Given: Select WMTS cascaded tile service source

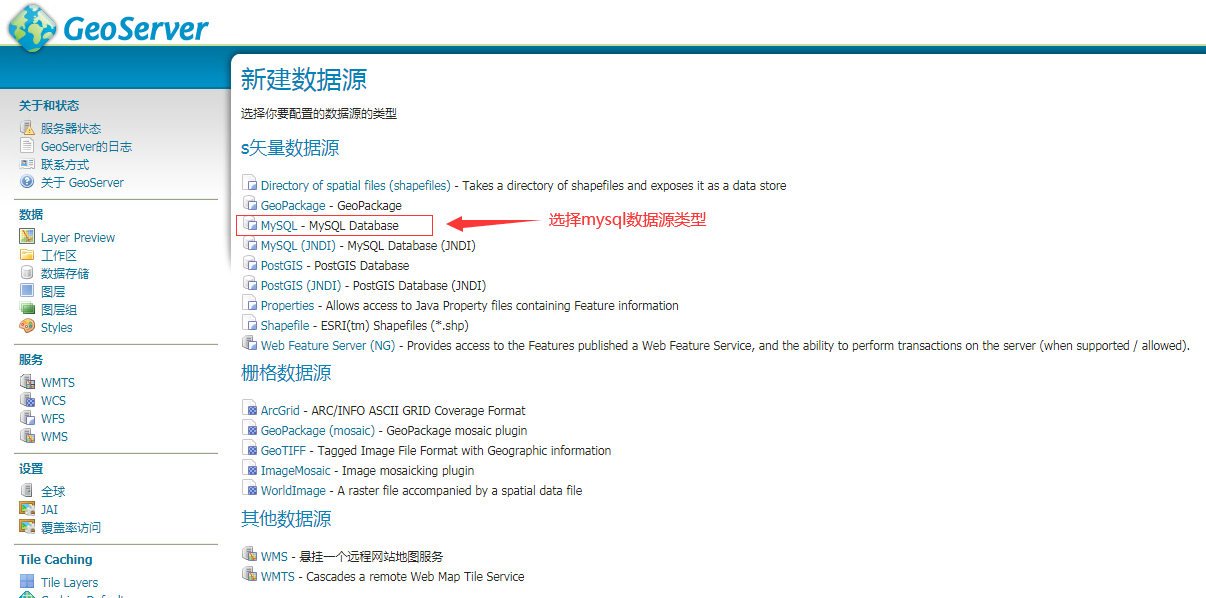Looking at the screenshot, I should point(278,576).
